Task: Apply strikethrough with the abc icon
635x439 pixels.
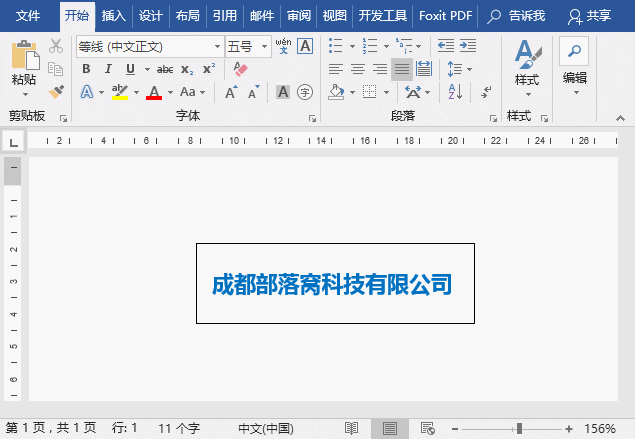Action: [165, 69]
